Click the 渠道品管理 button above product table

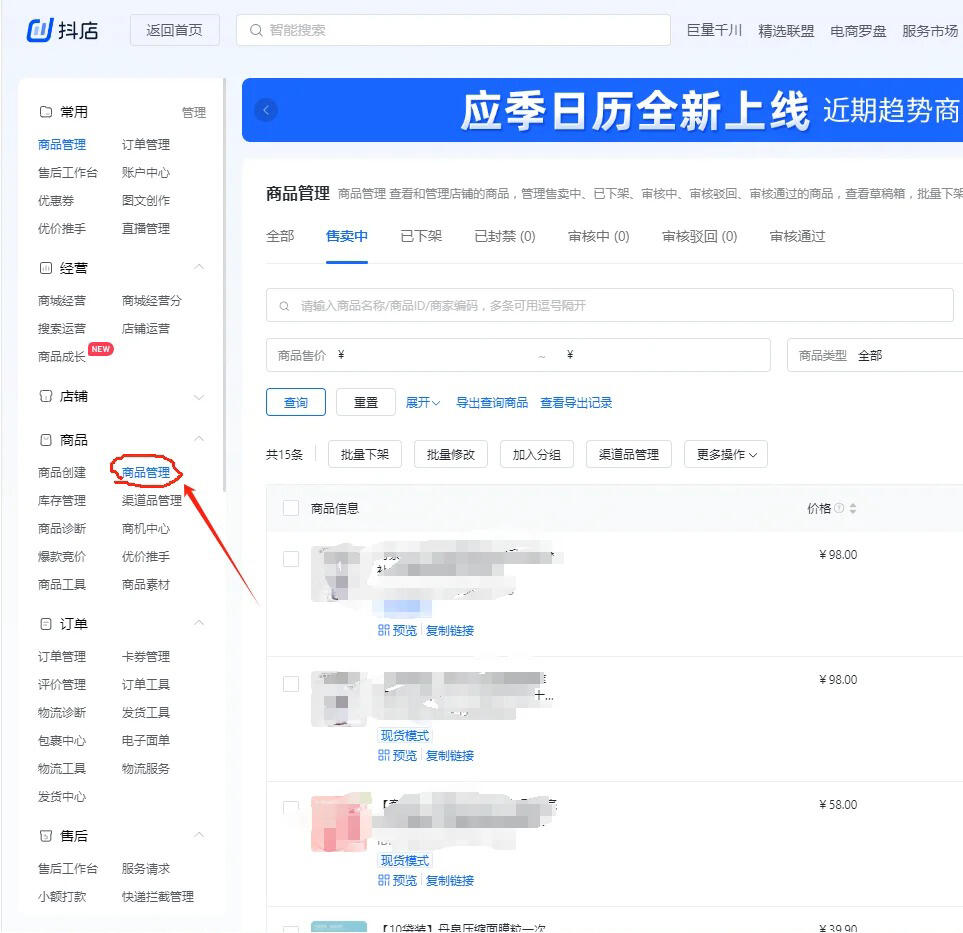pyautogui.click(x=629, y=455)
